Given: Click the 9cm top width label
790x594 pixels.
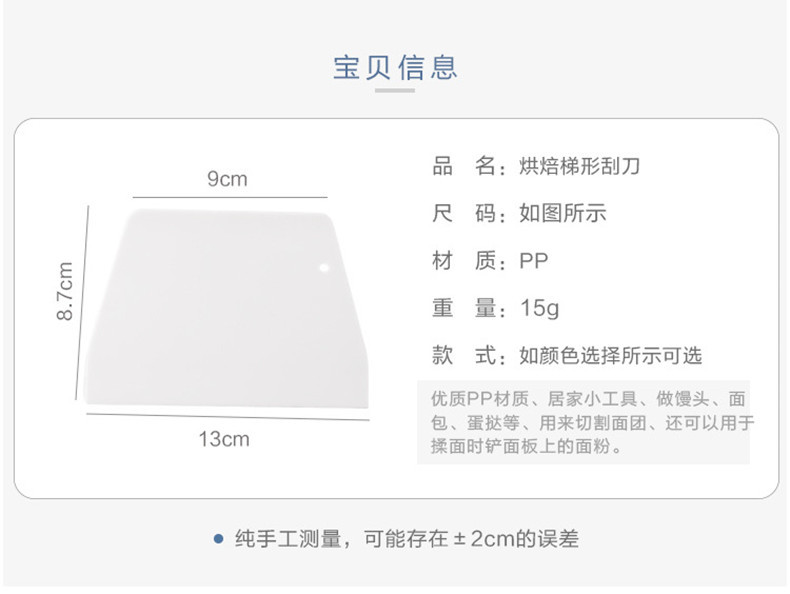Looking at the screenshot, I should click(227, 179).
